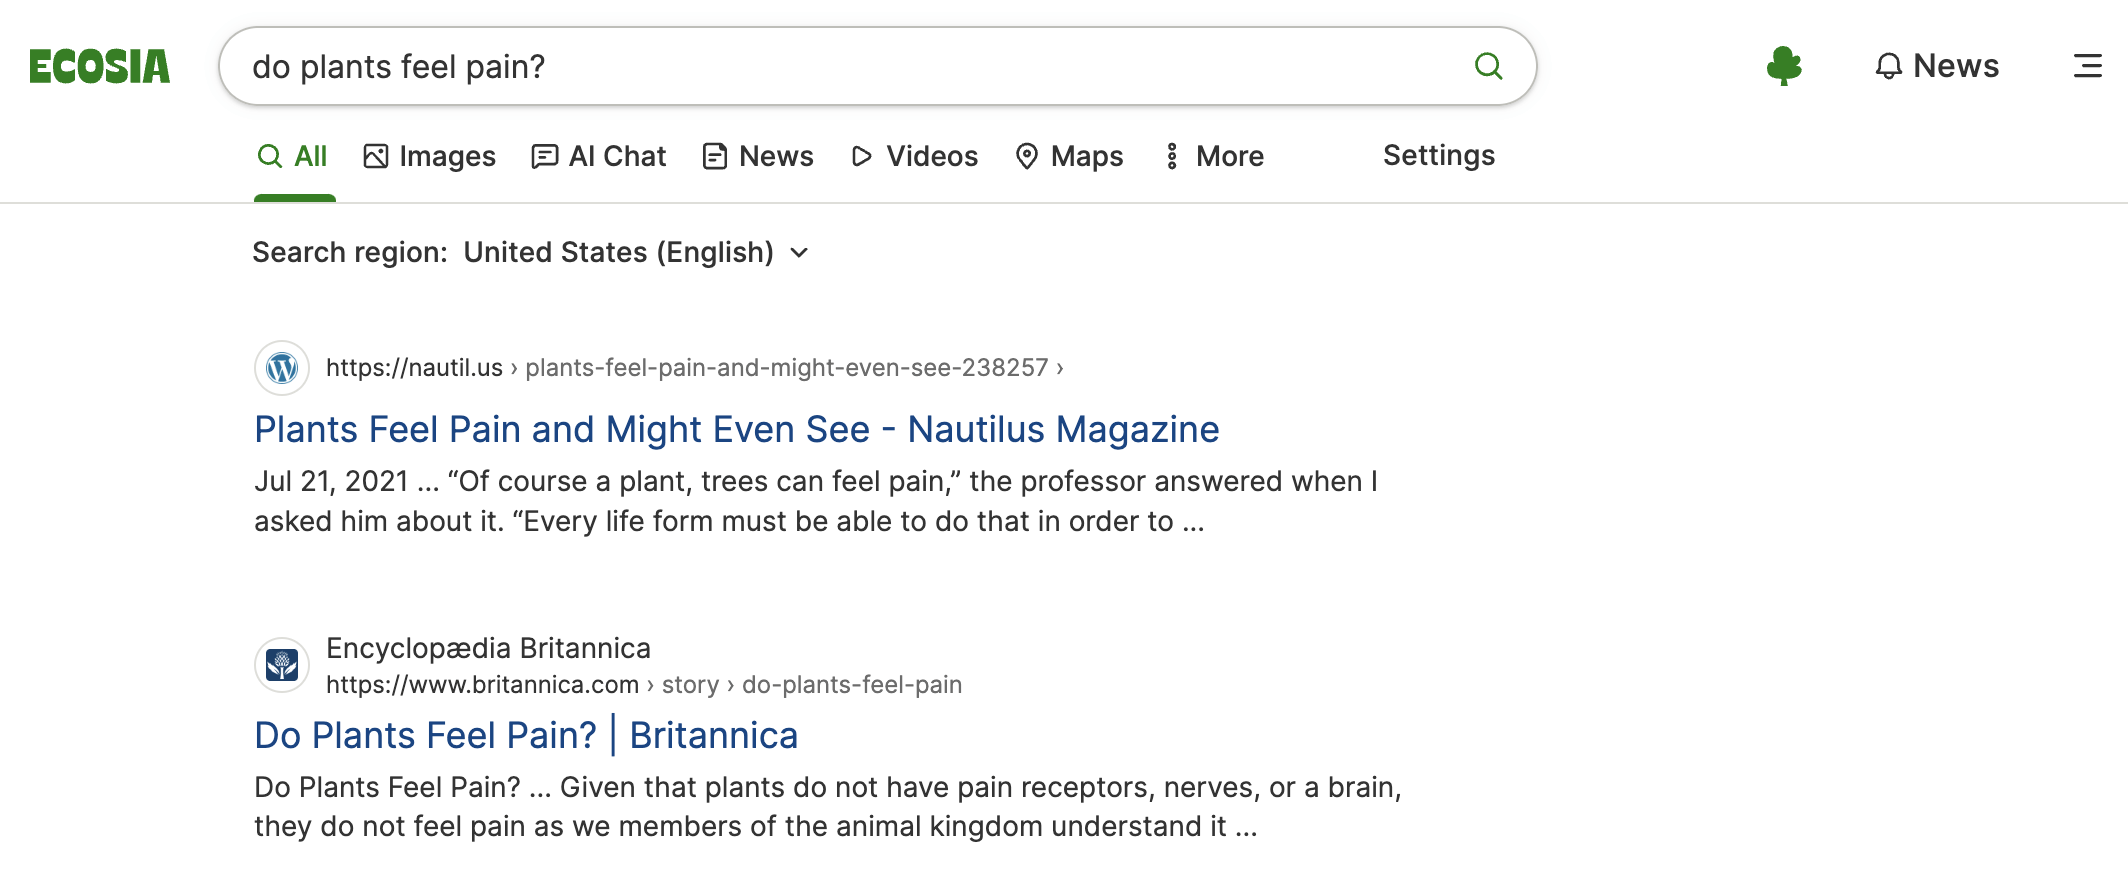
Task: Switch to the Images tab
Action: [x=430, y=156]
